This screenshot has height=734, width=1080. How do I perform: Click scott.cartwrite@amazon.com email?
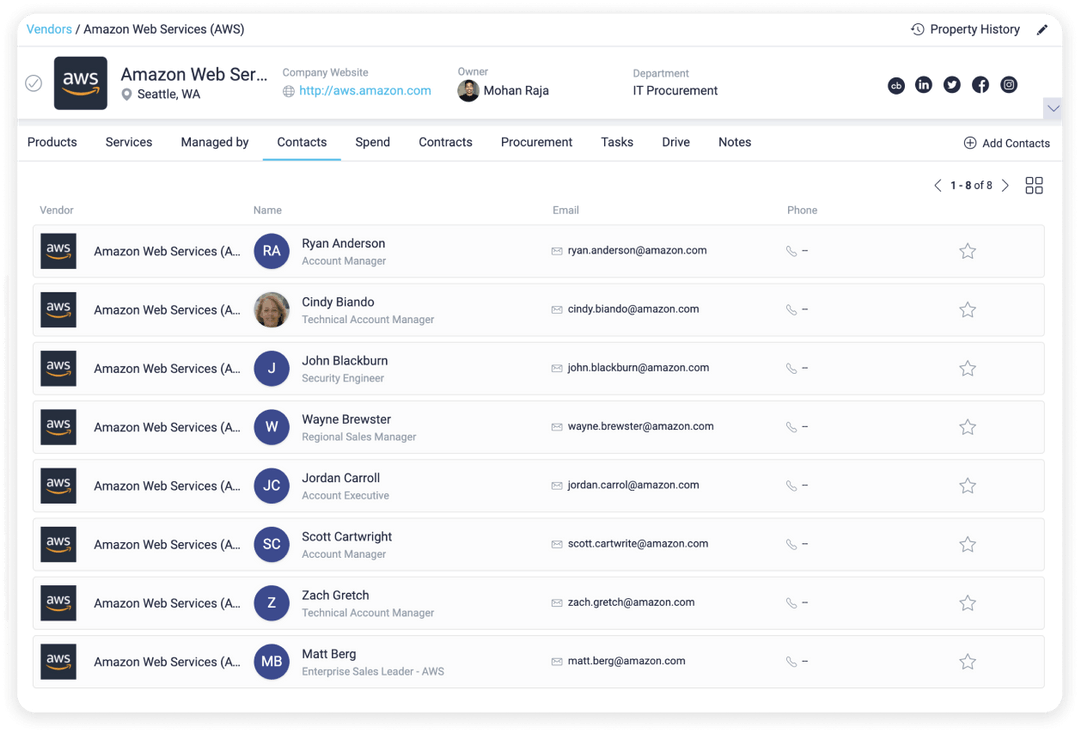pos(638,543)
